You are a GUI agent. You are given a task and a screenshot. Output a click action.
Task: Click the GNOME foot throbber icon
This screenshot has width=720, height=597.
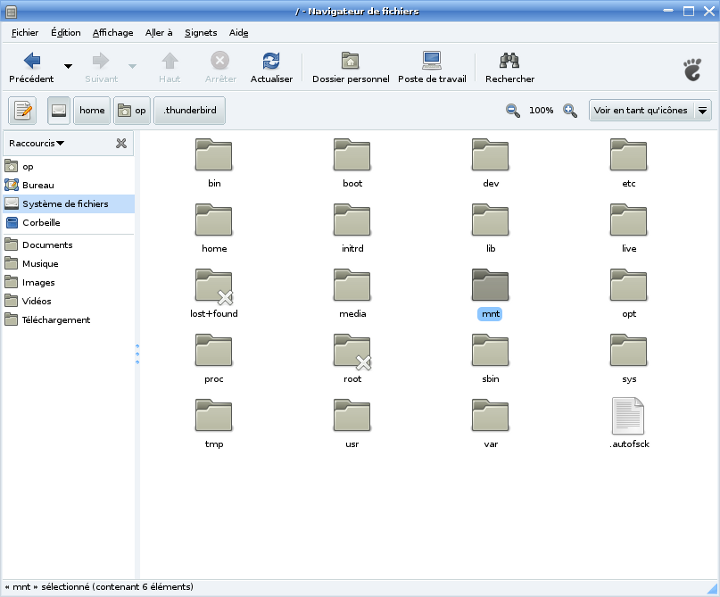click(692, 69)
